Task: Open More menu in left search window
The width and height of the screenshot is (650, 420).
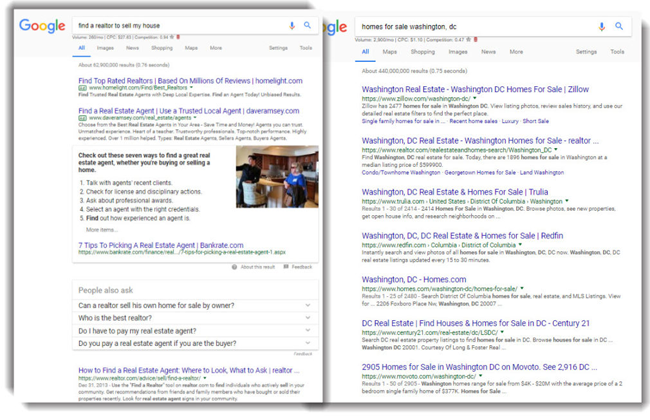Action: coord(216,48)
